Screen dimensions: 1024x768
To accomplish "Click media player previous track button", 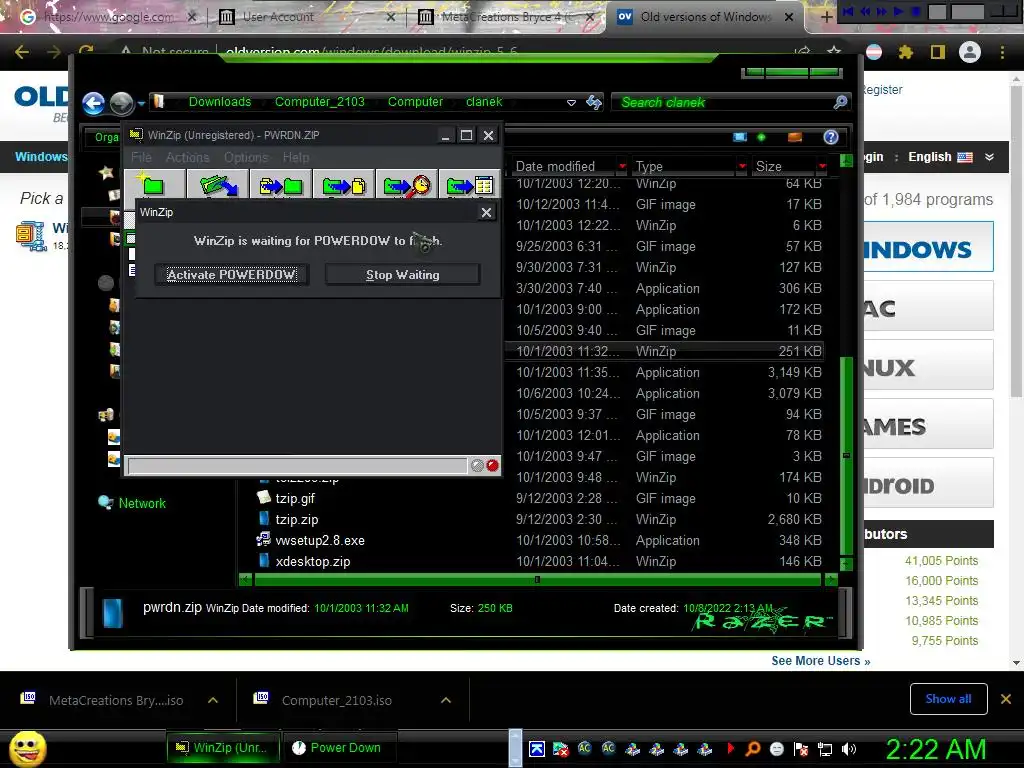I will [x=848, y=11].
